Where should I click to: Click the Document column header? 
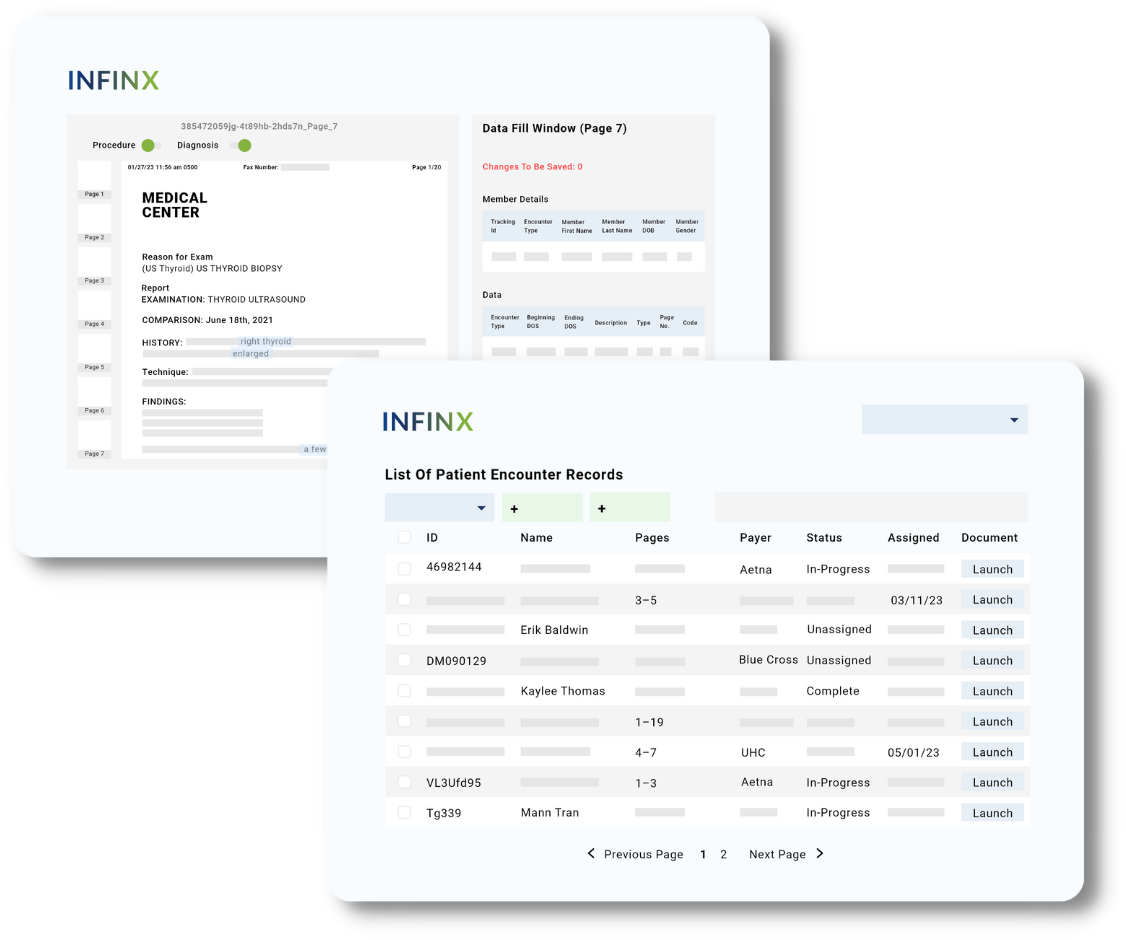tap(990, 537)
